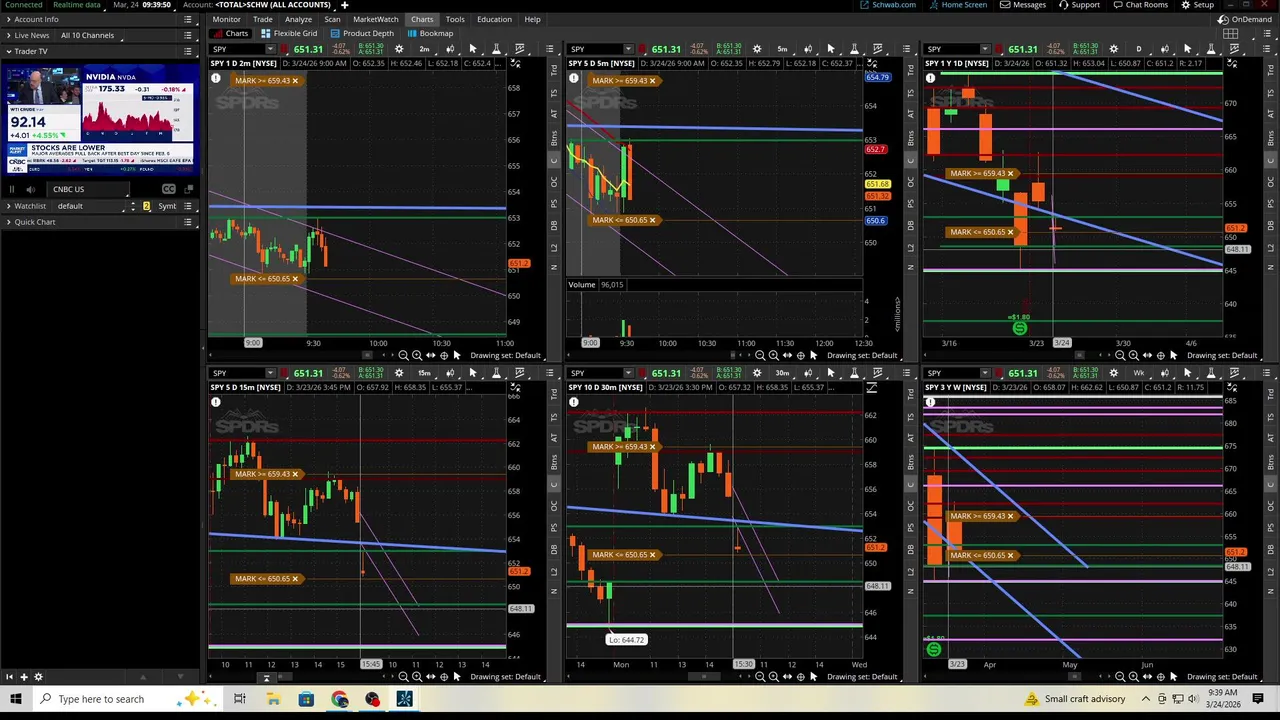Viewport: 1280px width, 720px height.
Task: Open the Trade tab
Action: coord(263,19)
